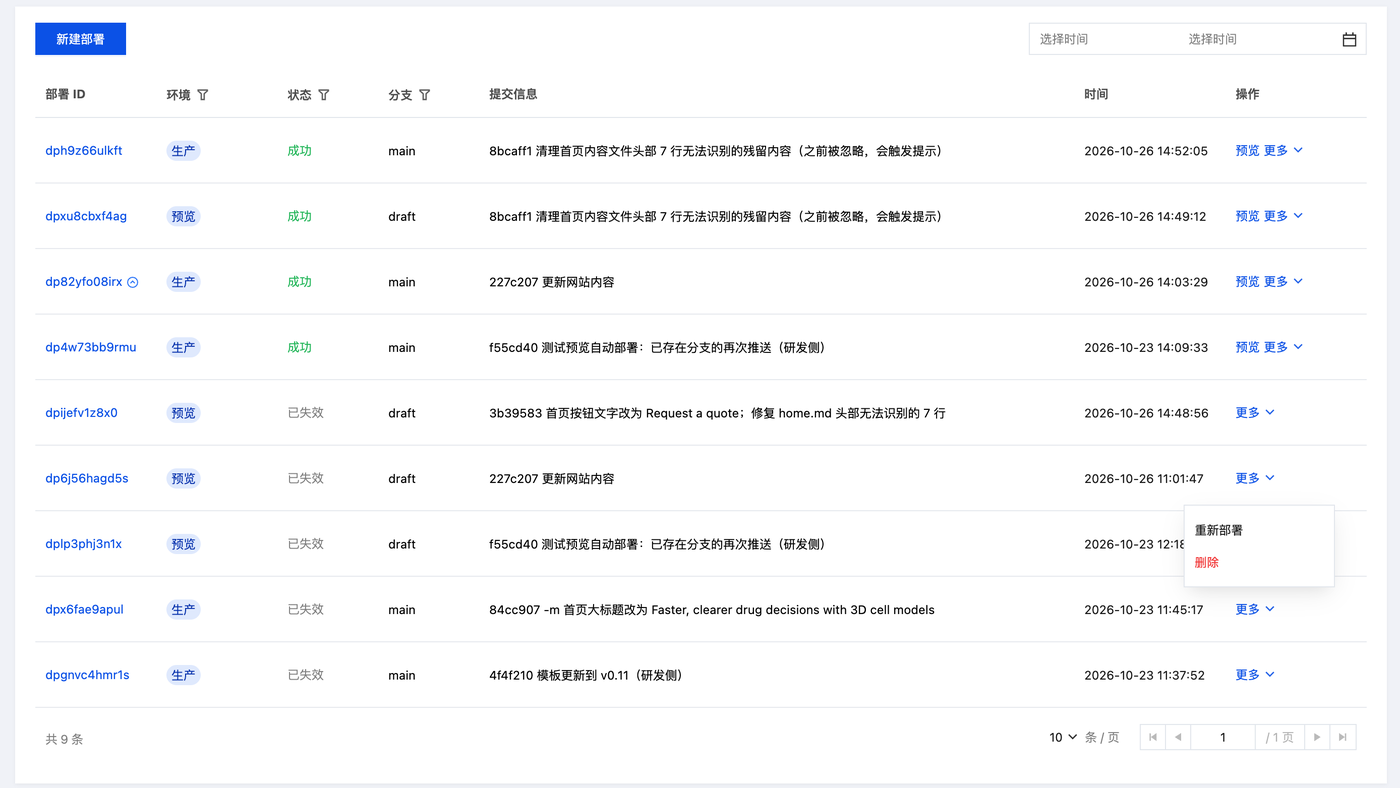
Task: Click timestamp 2026-10-26 14:52:05
Action: click(1146, 151)
